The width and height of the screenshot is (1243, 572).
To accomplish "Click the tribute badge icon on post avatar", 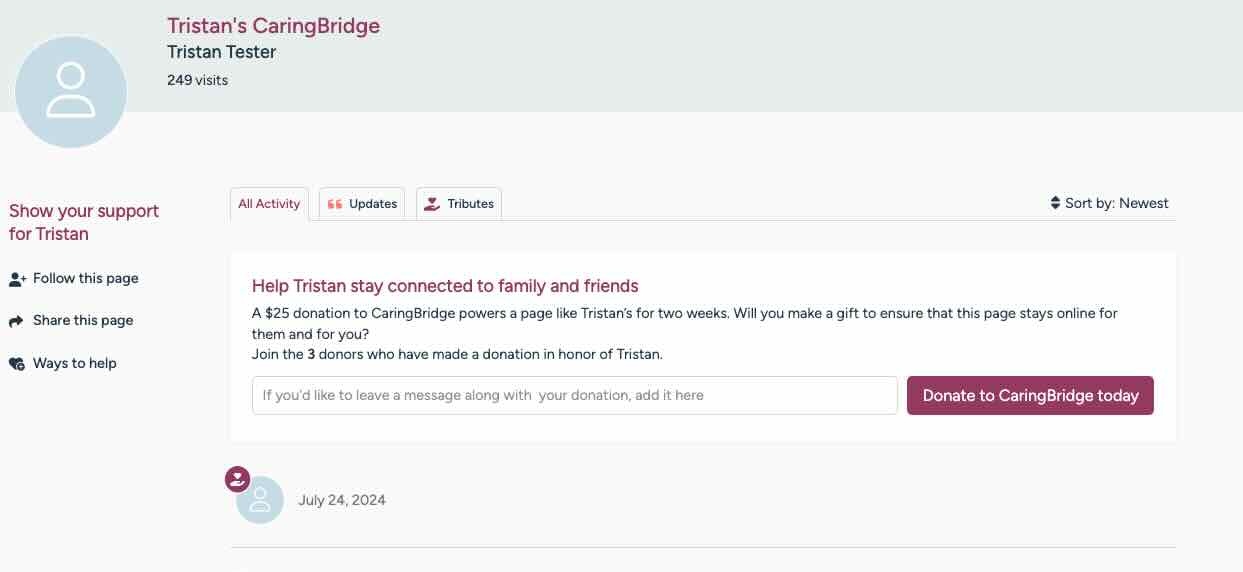I will click(238, 480).
